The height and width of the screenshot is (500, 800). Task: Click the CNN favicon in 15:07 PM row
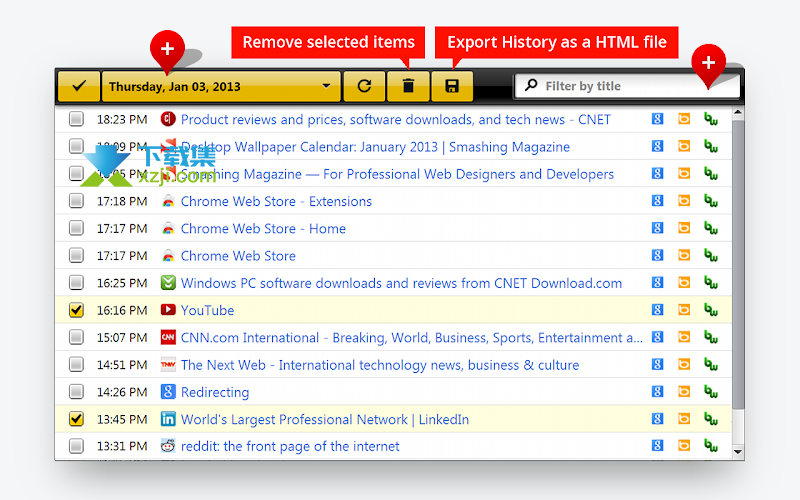pyautogui.click(x=168, y=337)
